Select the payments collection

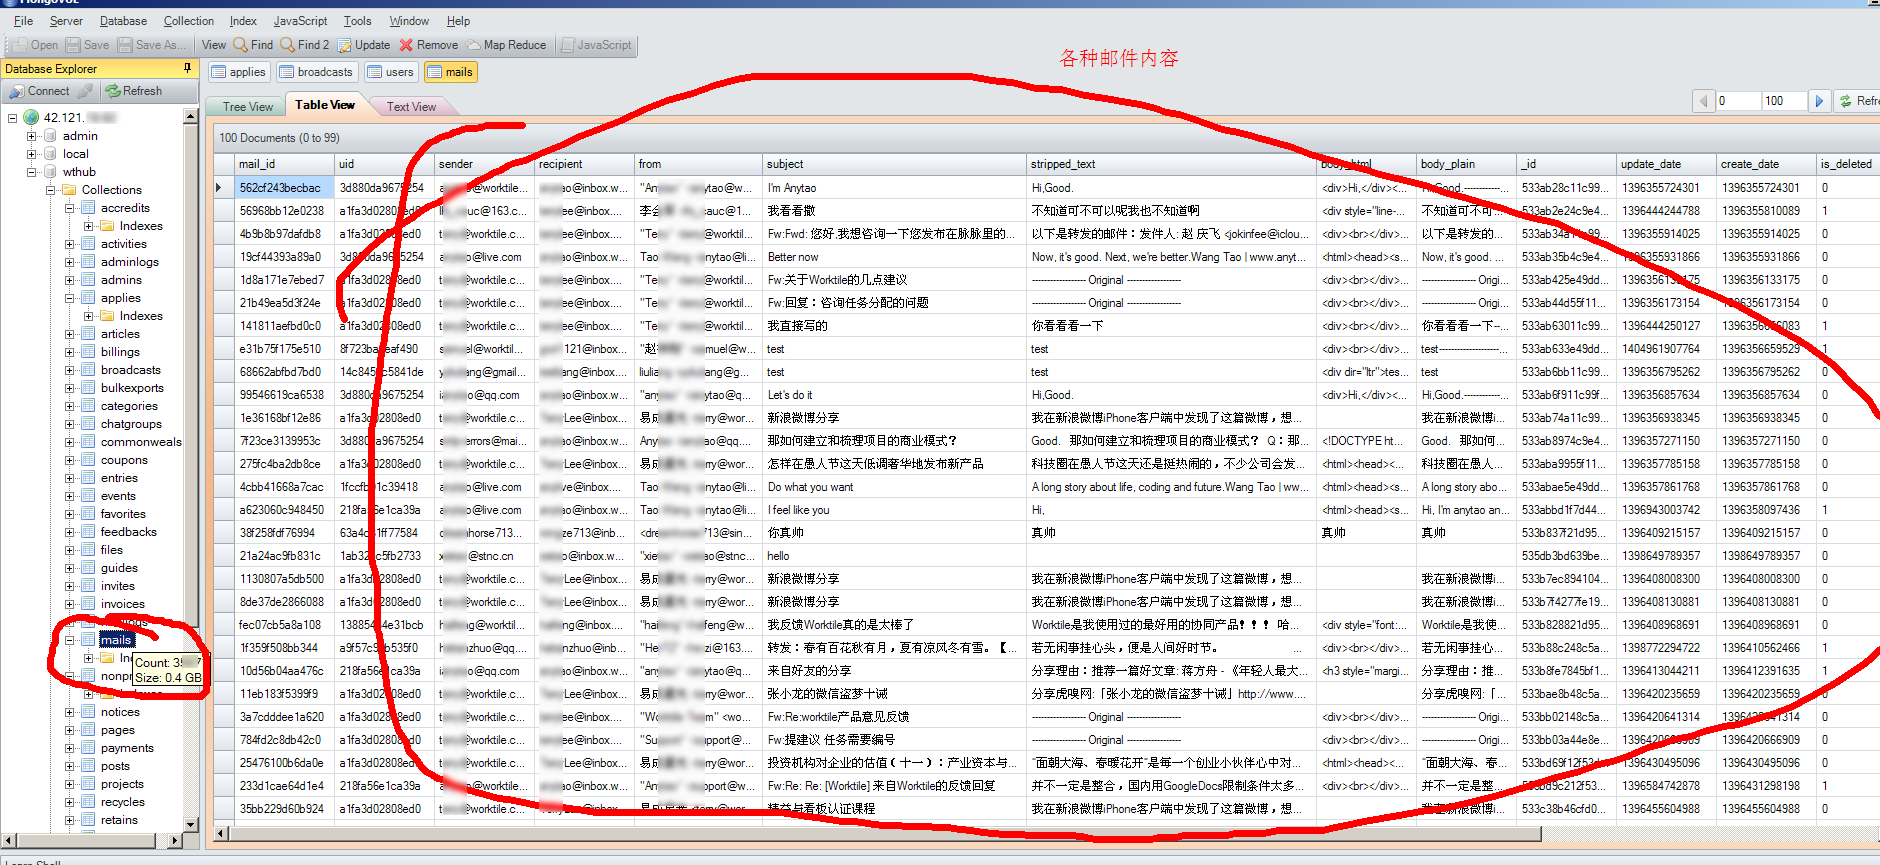coord(127,748)
